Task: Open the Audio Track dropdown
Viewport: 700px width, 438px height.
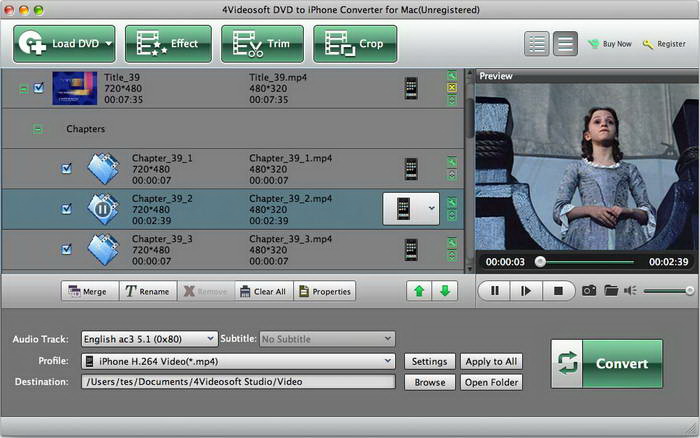Action: tap(149, 339)
